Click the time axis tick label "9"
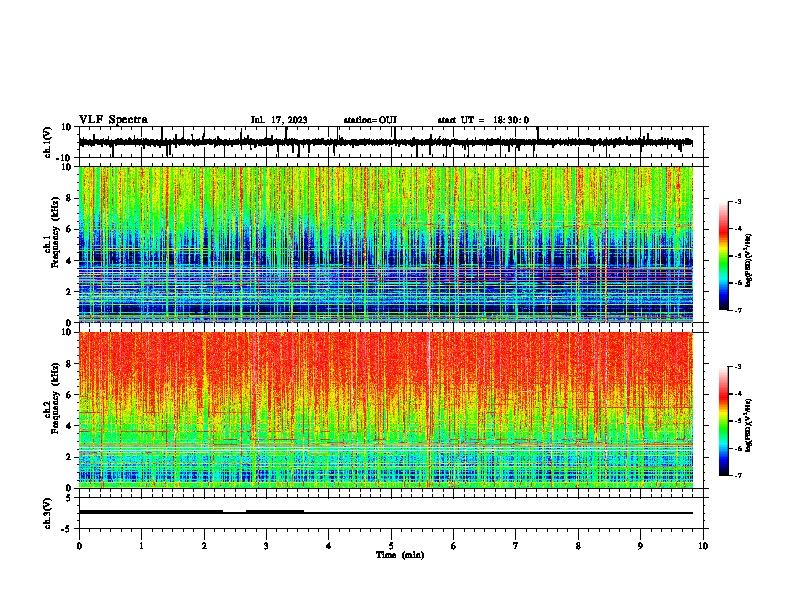This screenshot has height=612, width=792. (640, 546)
